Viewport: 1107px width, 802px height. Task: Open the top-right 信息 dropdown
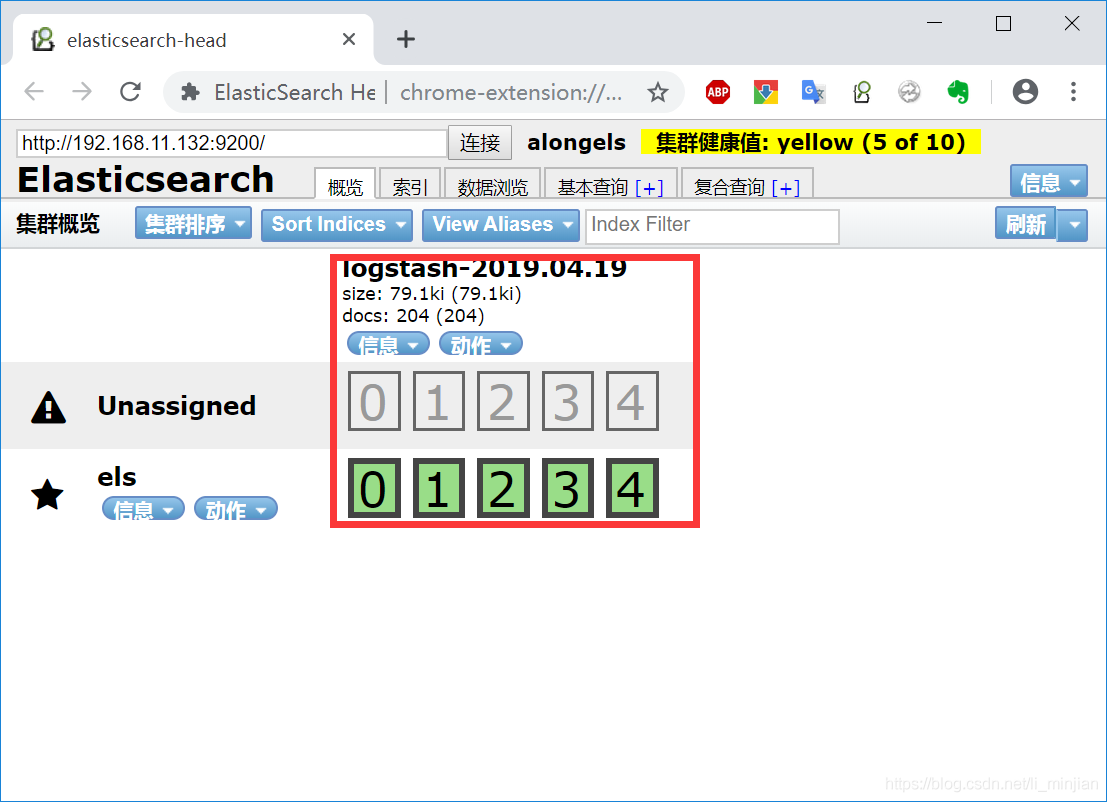pyautogui.click(x=1048, y=182)
